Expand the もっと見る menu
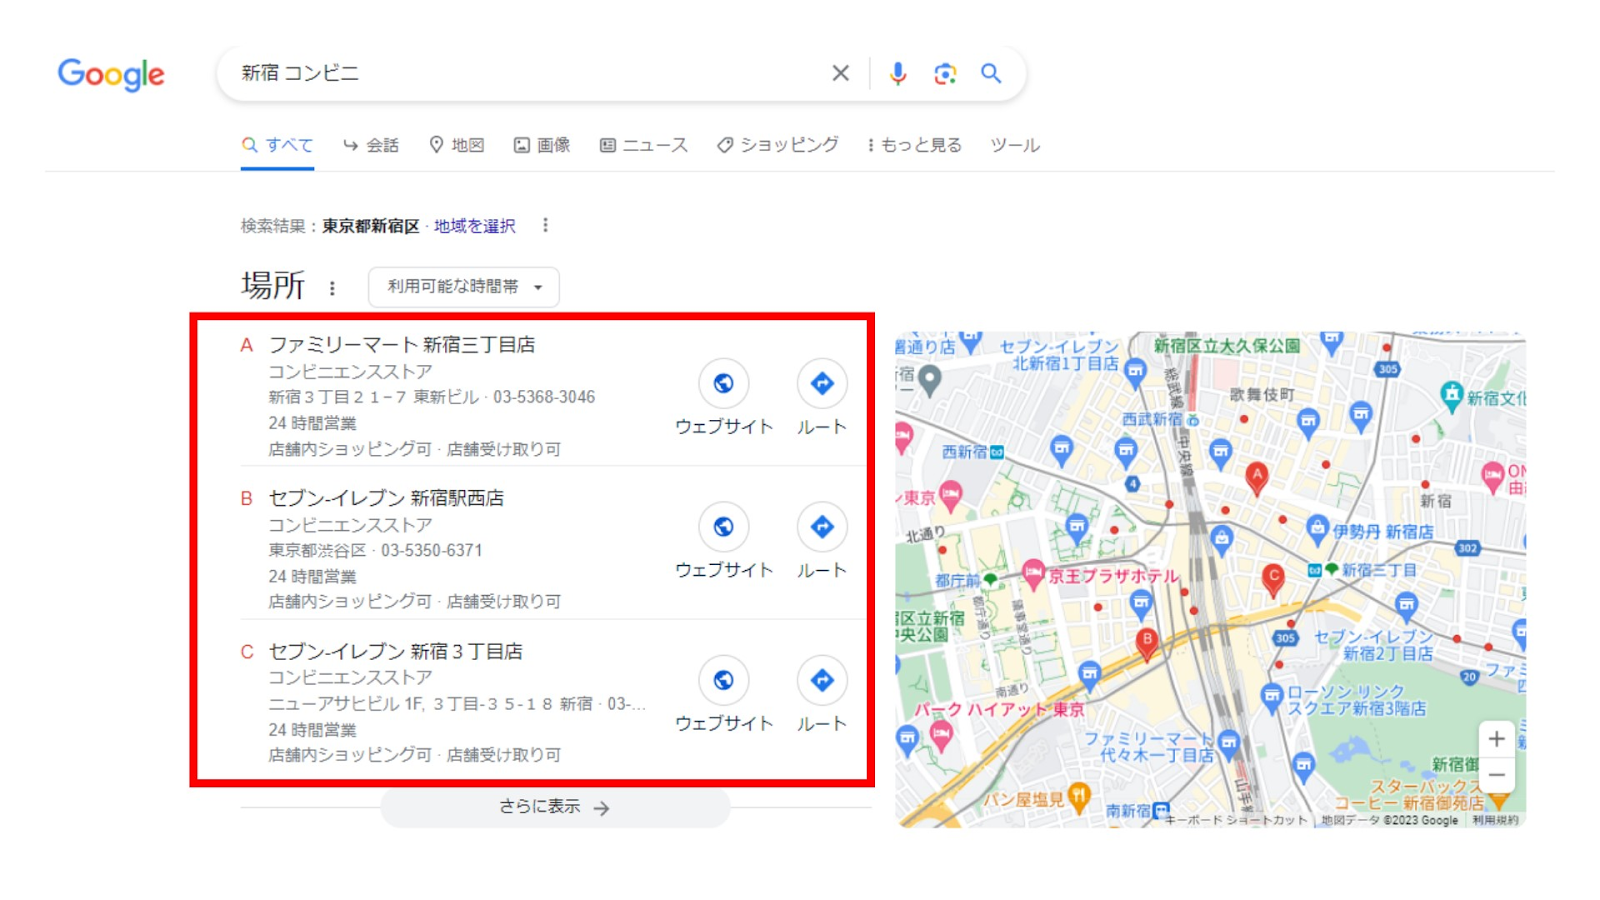1600x900 pixels. [914, 145]
